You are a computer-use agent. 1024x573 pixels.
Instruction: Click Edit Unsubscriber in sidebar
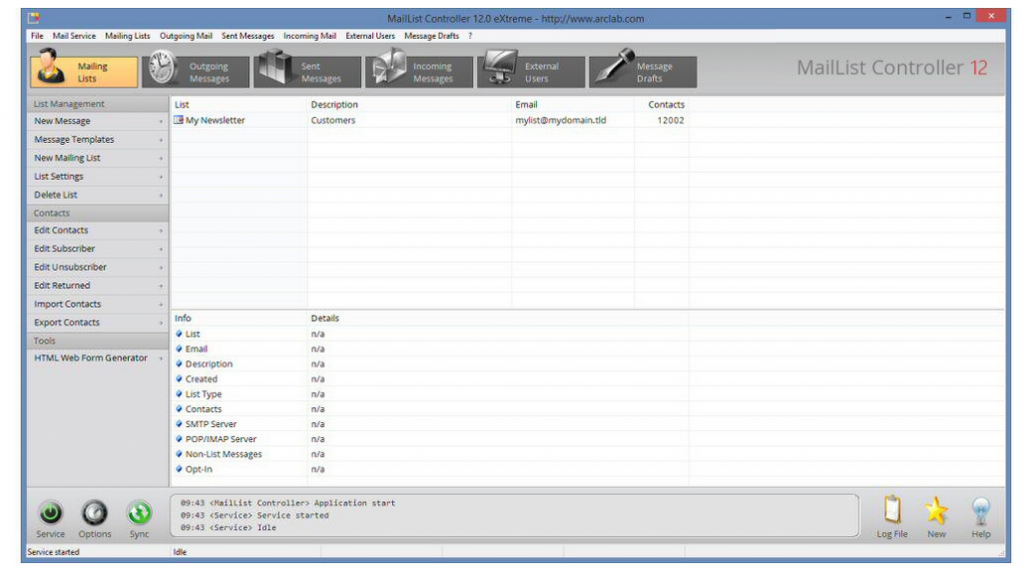click(x=70, y=267)
